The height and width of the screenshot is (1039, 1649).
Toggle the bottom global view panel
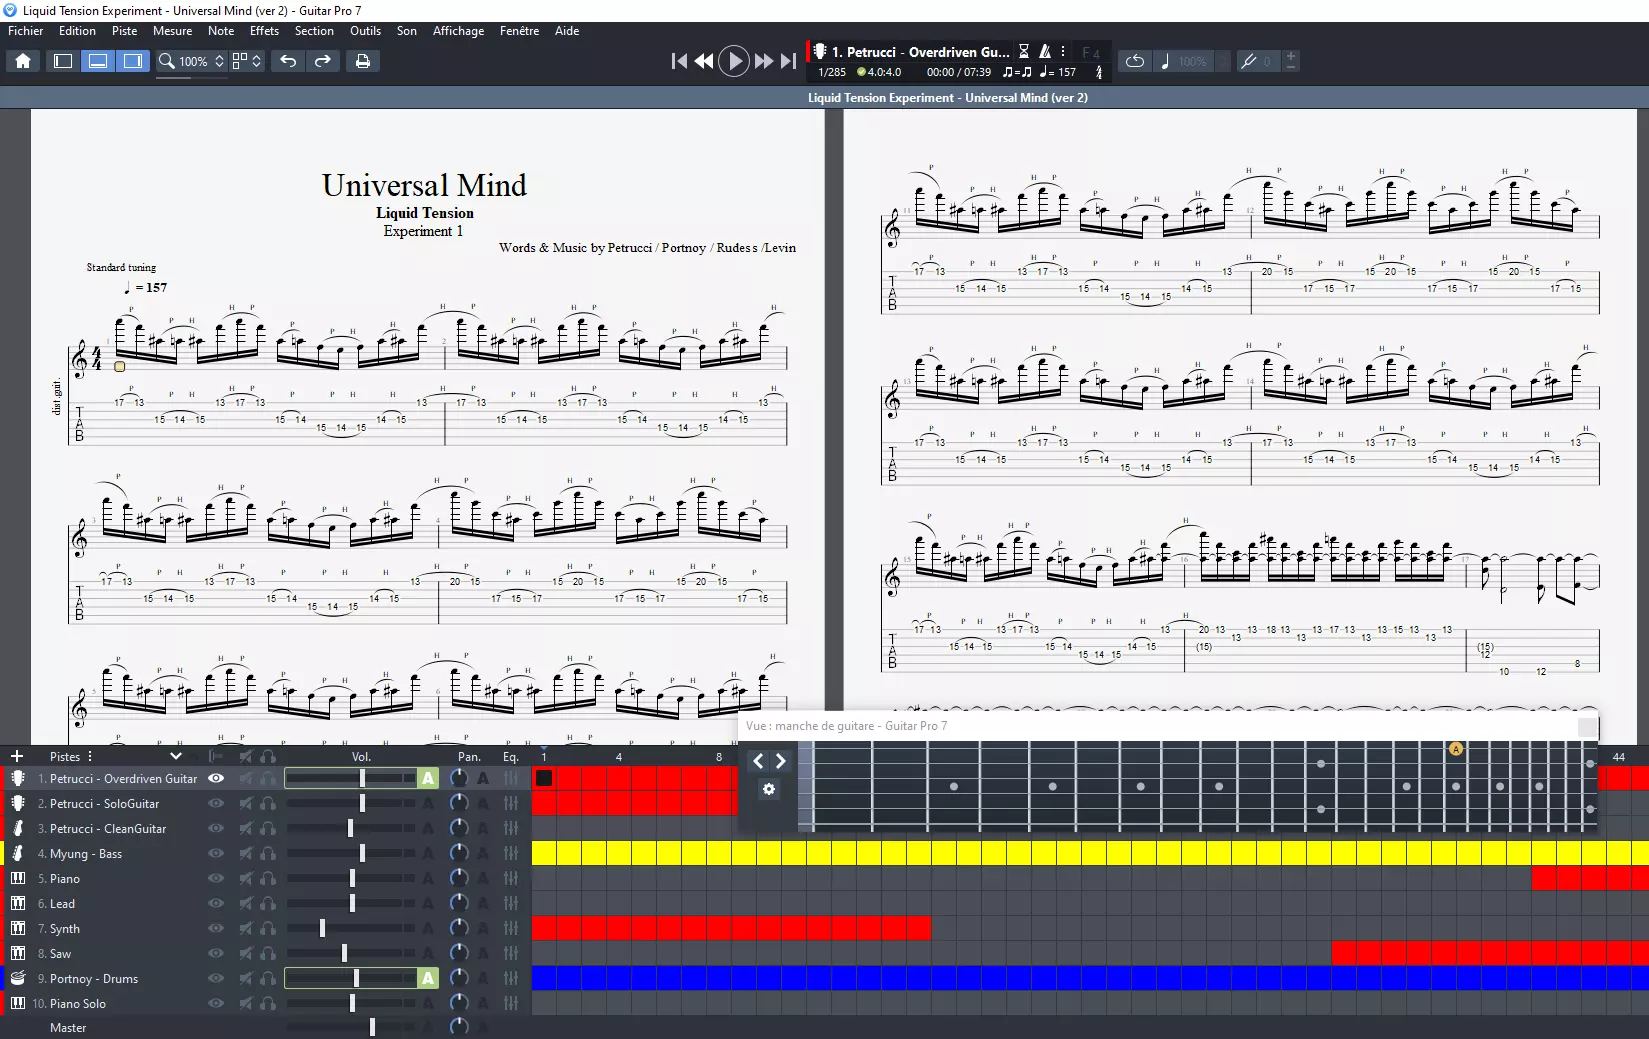coord(98,61)
